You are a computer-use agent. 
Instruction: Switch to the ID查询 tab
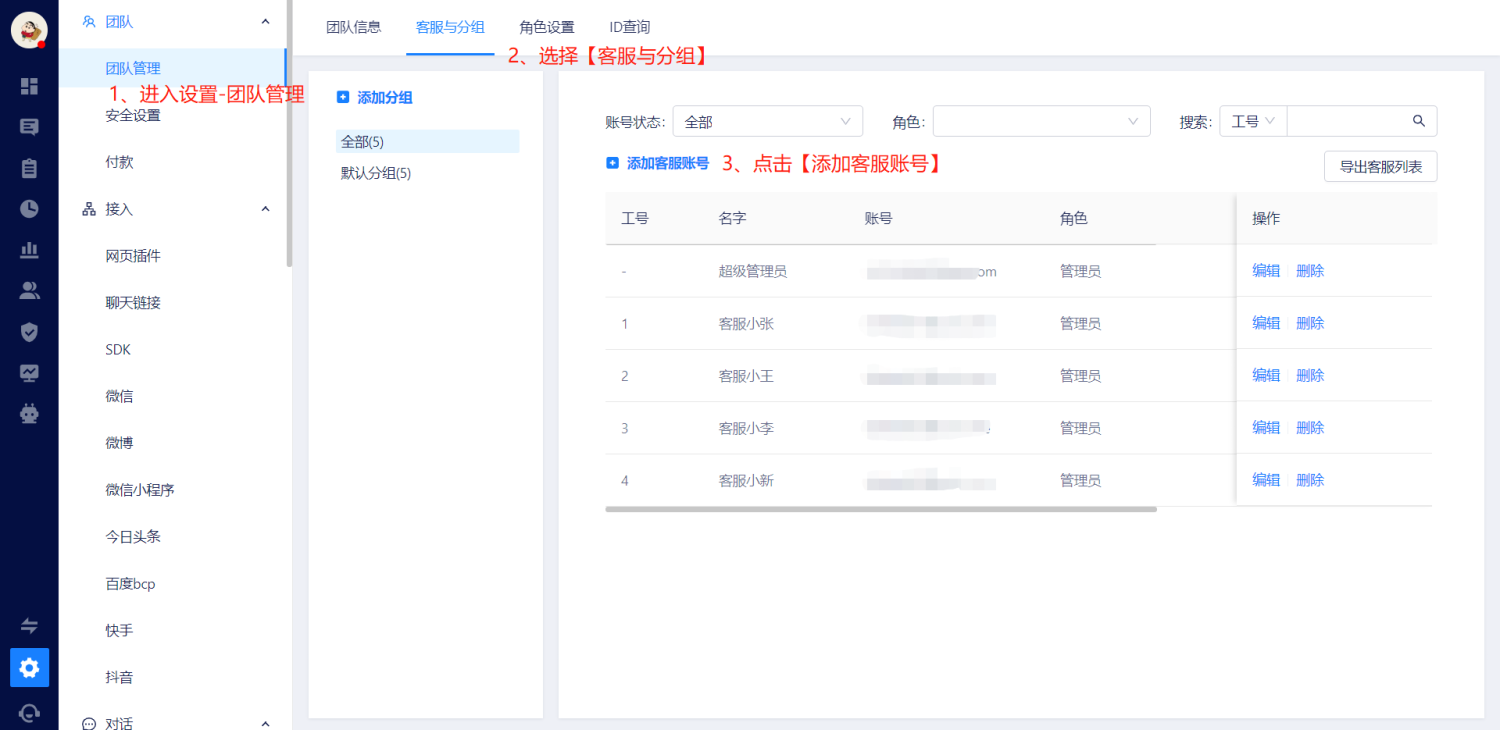[630, 27]
